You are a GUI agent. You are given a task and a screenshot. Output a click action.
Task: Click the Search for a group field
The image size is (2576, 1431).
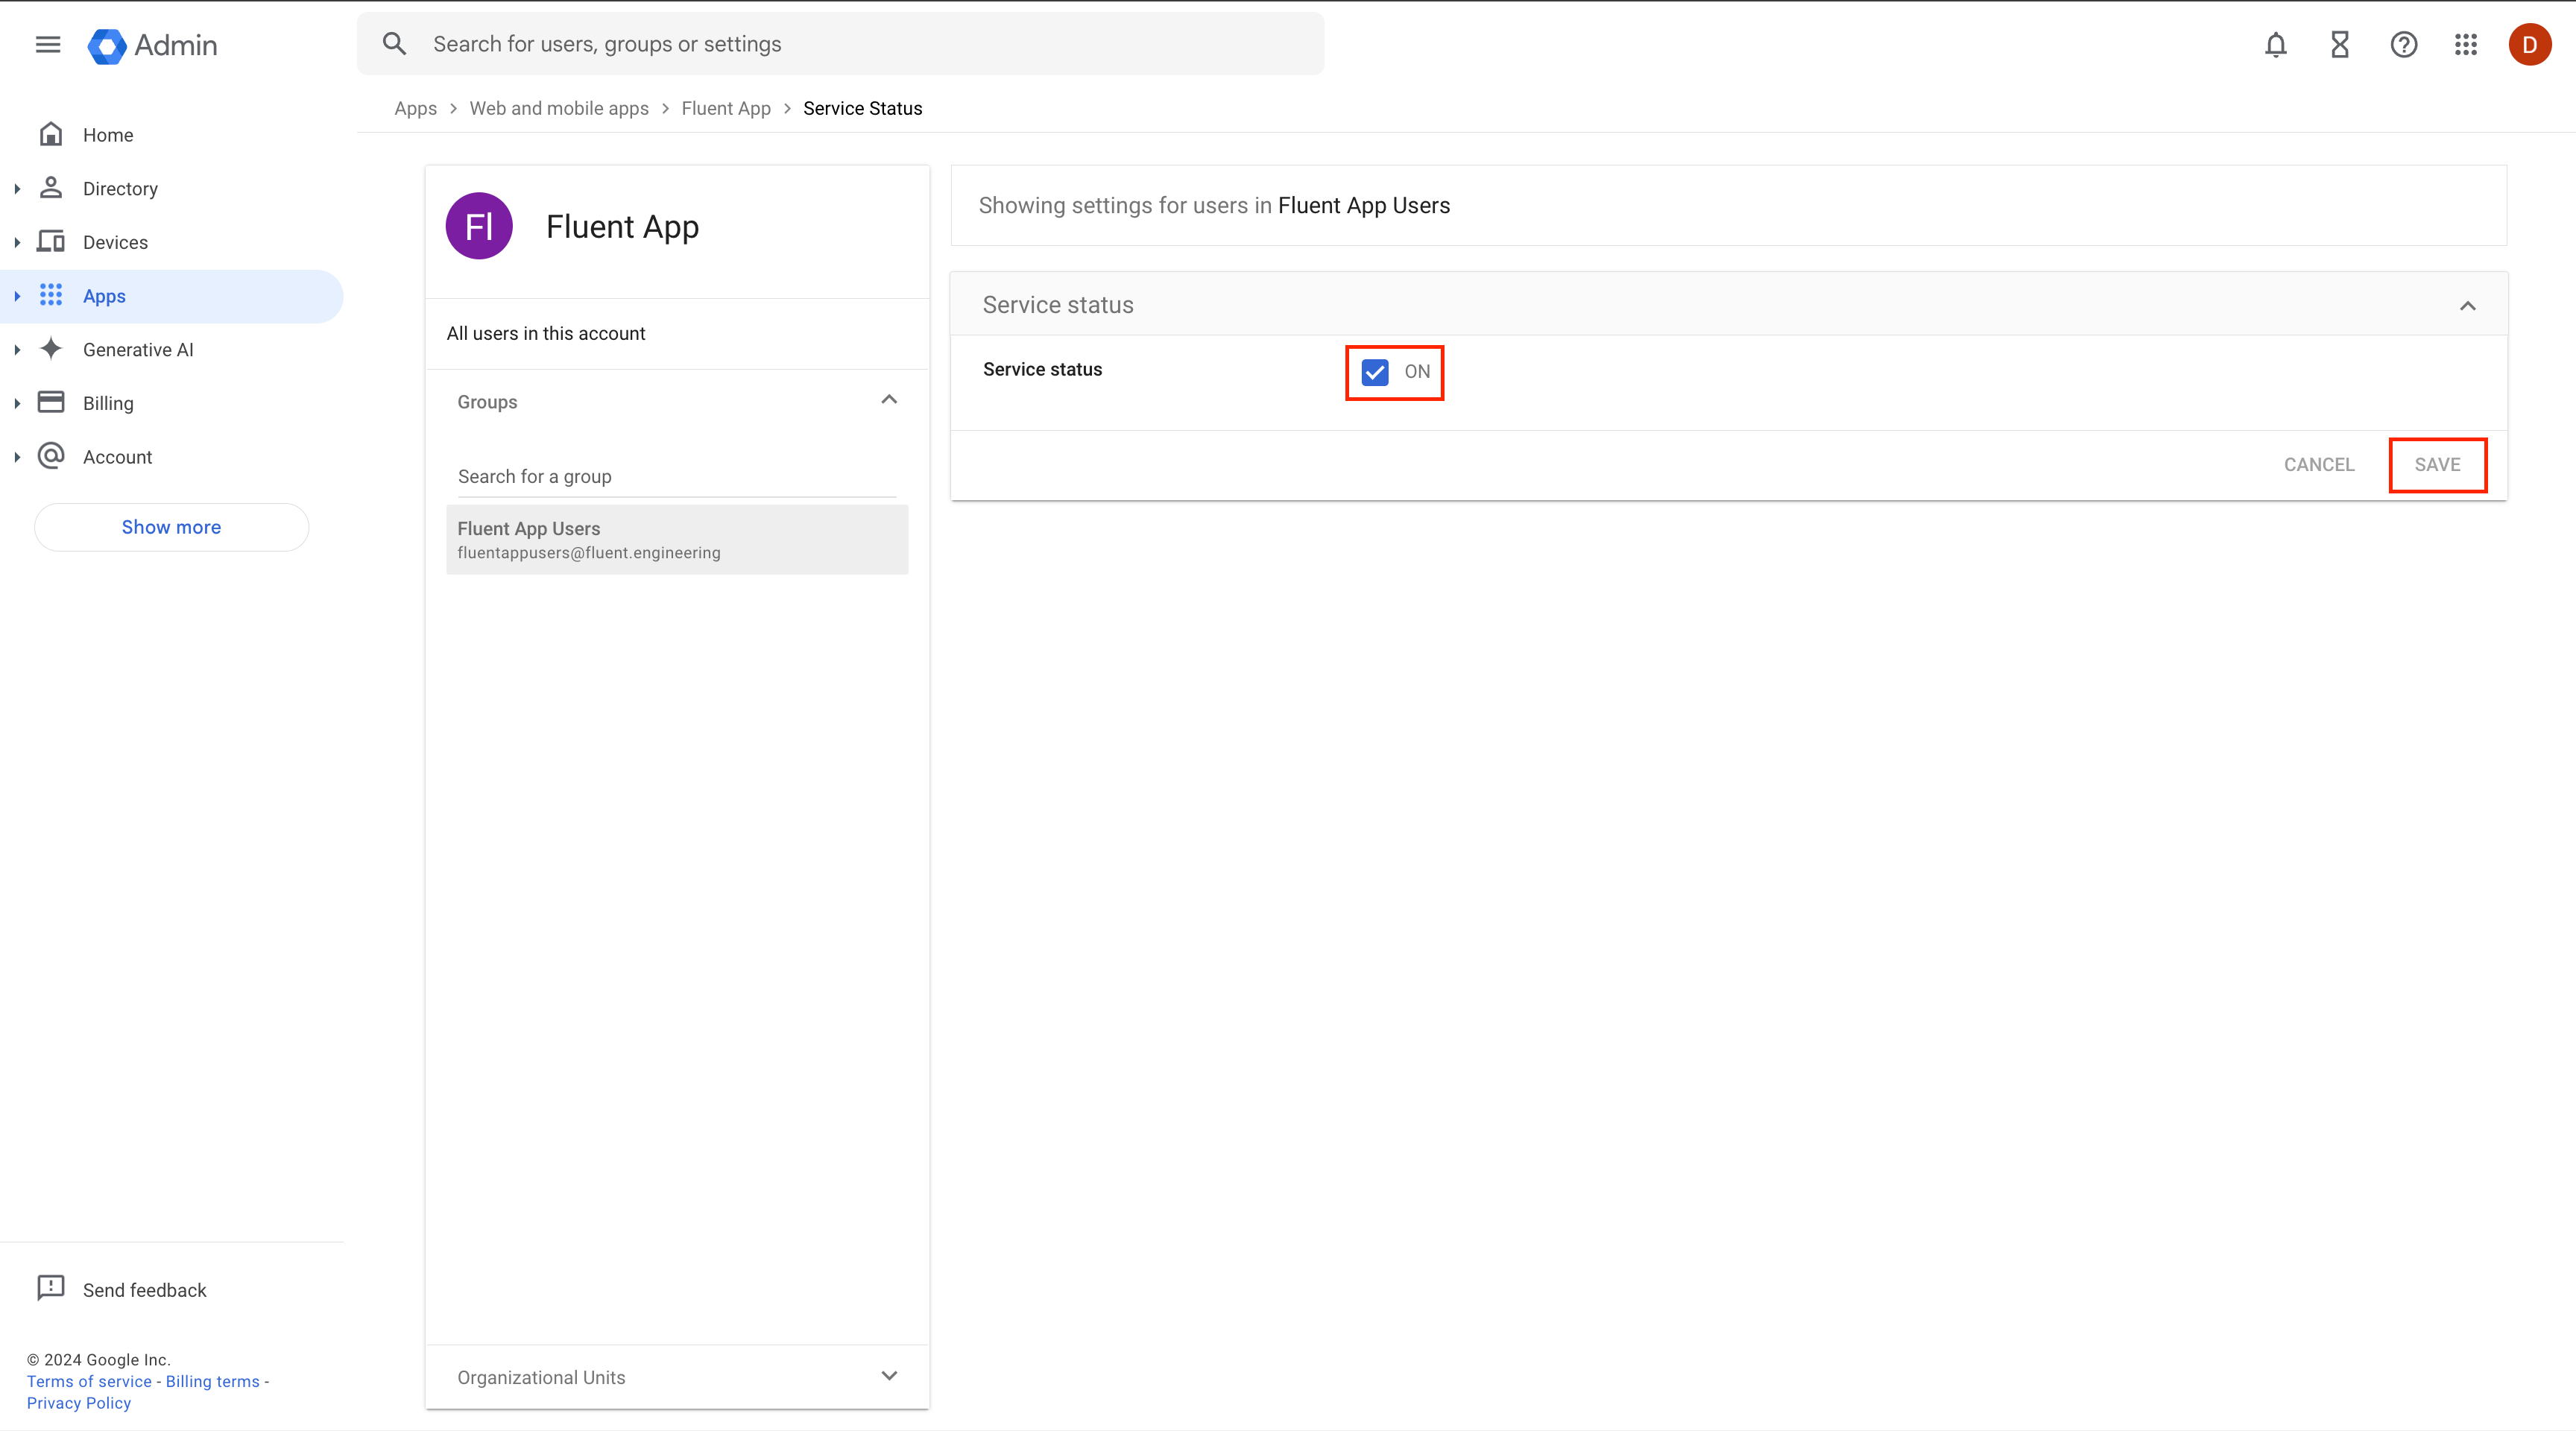[x=676, y=476]
